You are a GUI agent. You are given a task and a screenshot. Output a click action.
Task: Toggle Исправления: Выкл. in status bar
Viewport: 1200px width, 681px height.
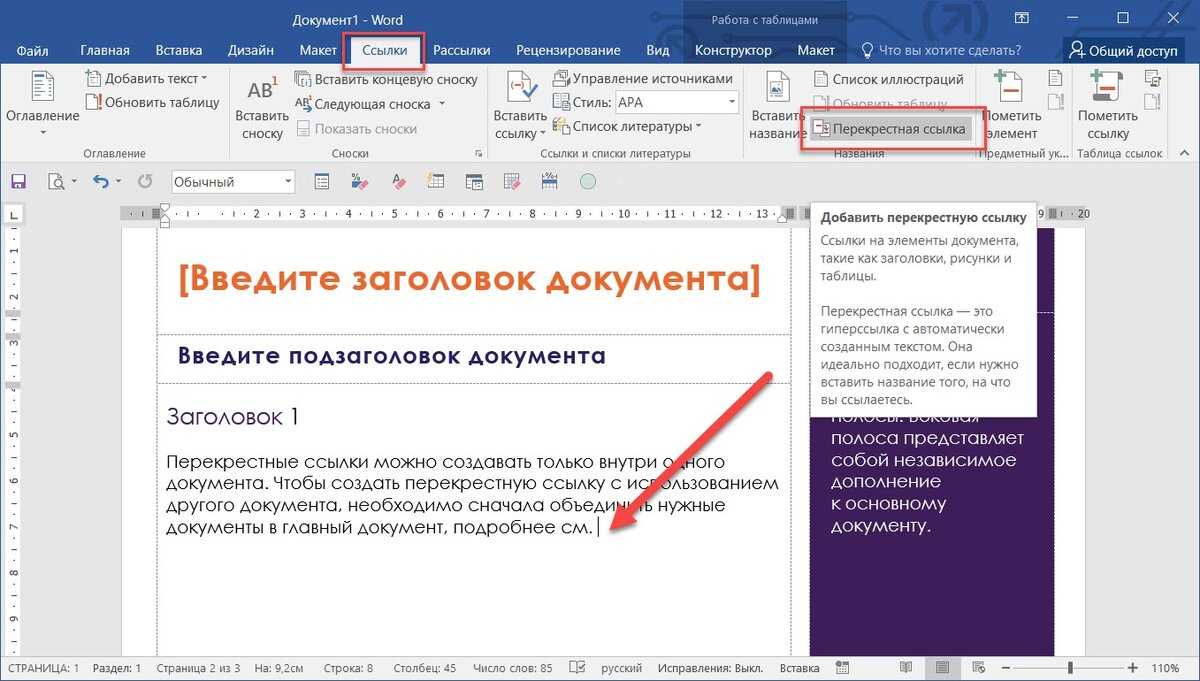(x=711, y=668)
